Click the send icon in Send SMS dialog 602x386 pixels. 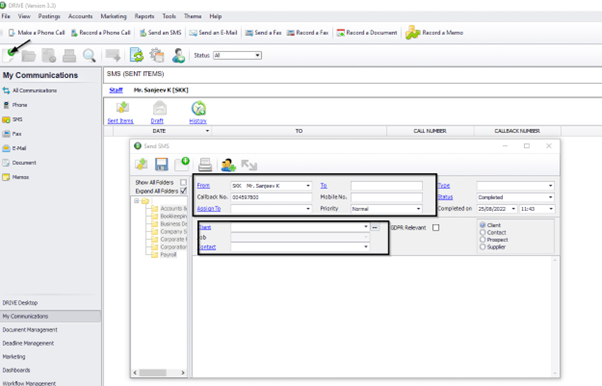(x=141, y=164)
